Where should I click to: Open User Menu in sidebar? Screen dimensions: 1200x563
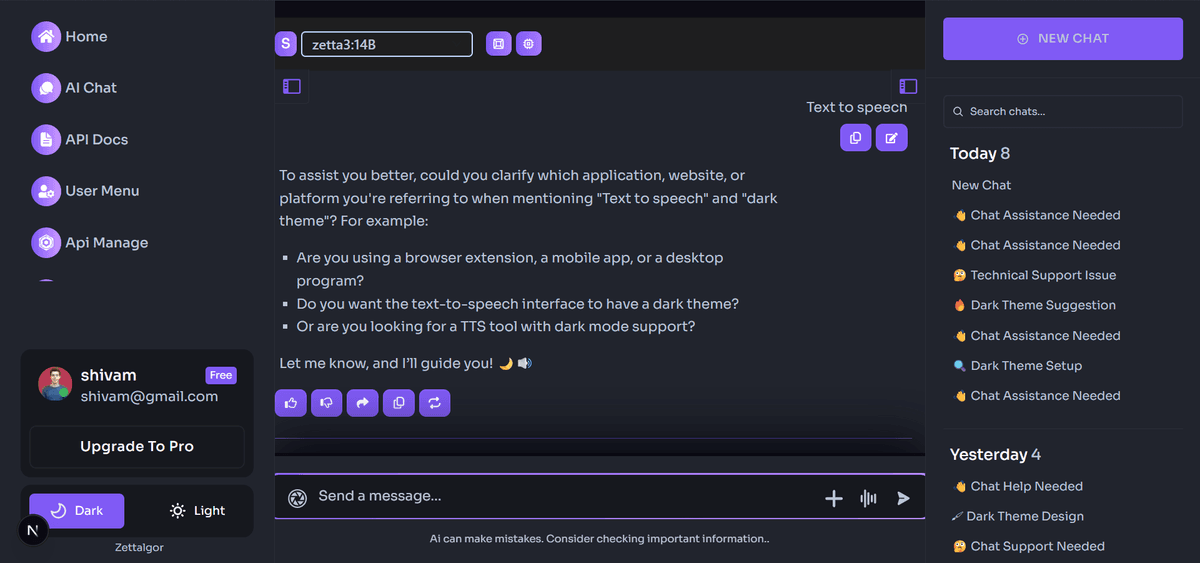coord(86,191)
